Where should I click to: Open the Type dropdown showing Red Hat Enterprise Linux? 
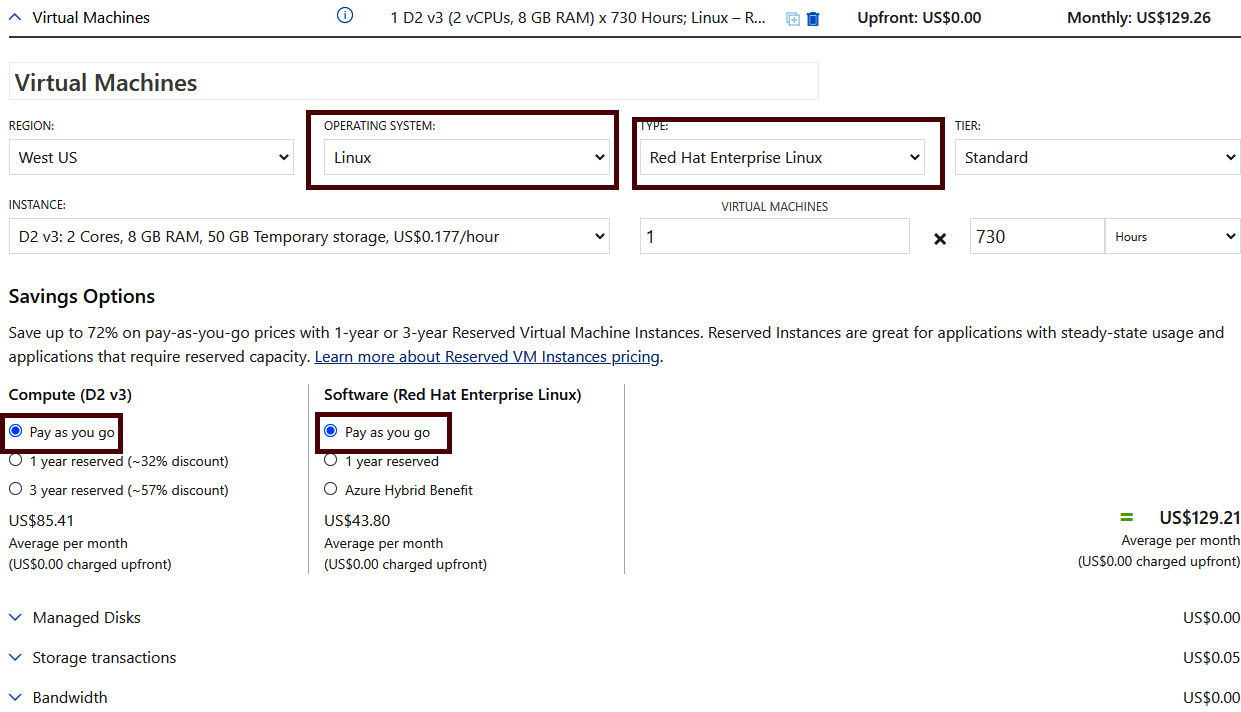pyautogui.click(x=782, y=157)
